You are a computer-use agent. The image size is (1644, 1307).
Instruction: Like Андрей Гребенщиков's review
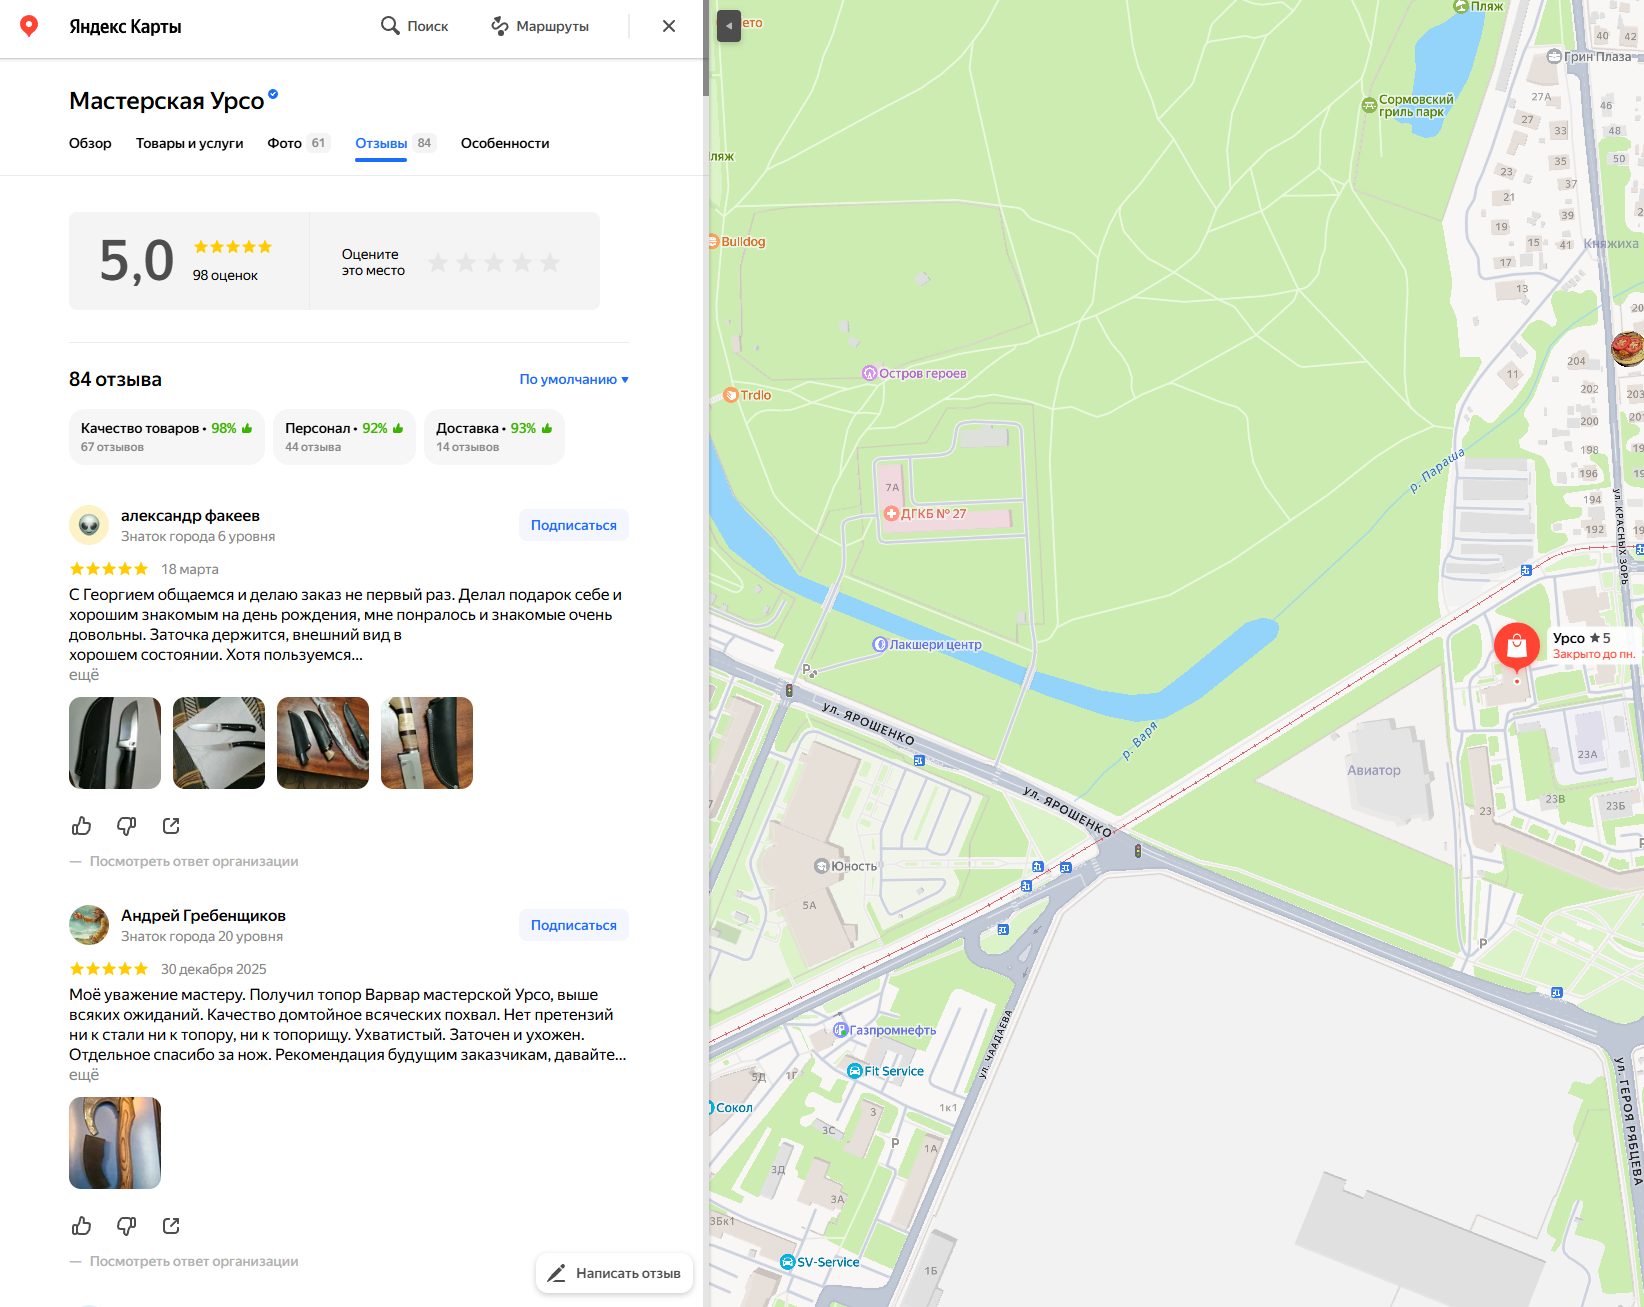[82, 1226]
